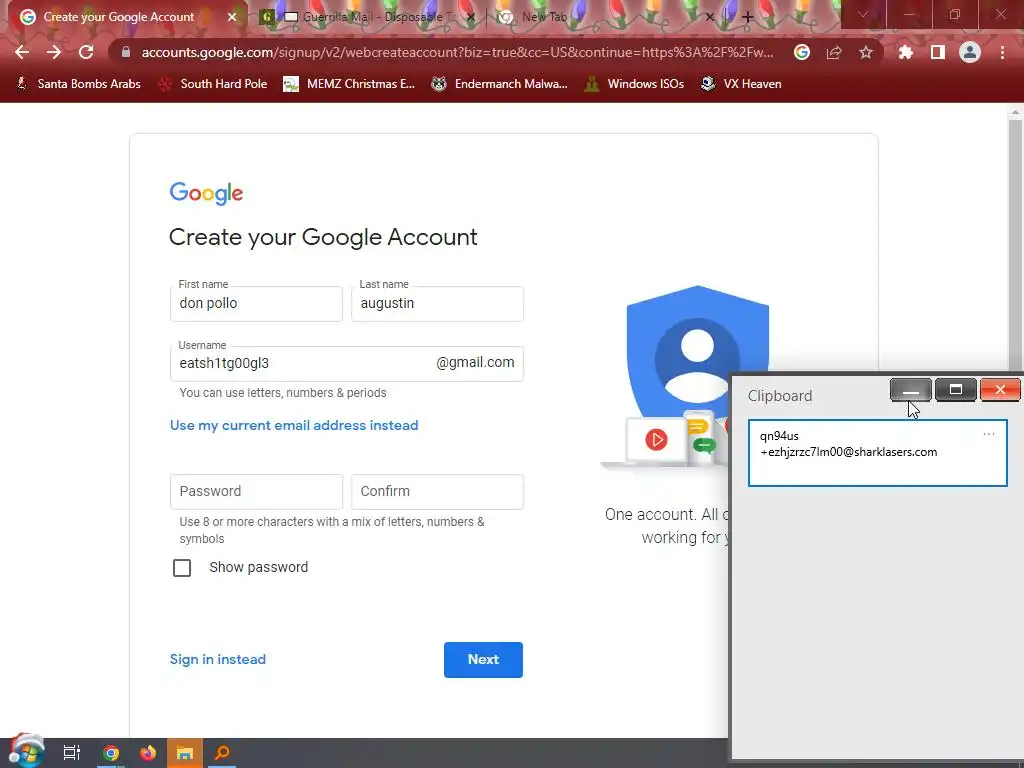This screenshot has width=1024, height=768.
Task: Close the Guerrilla Mail tab
Action: 471,17
